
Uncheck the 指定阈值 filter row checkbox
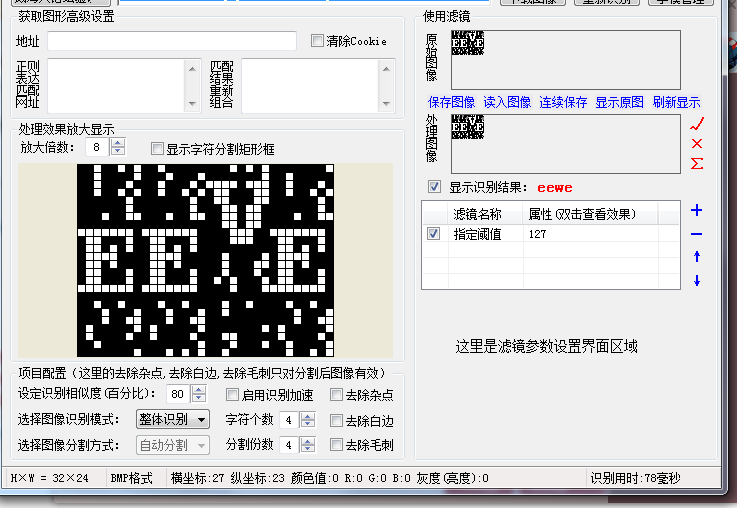[433, 234]
